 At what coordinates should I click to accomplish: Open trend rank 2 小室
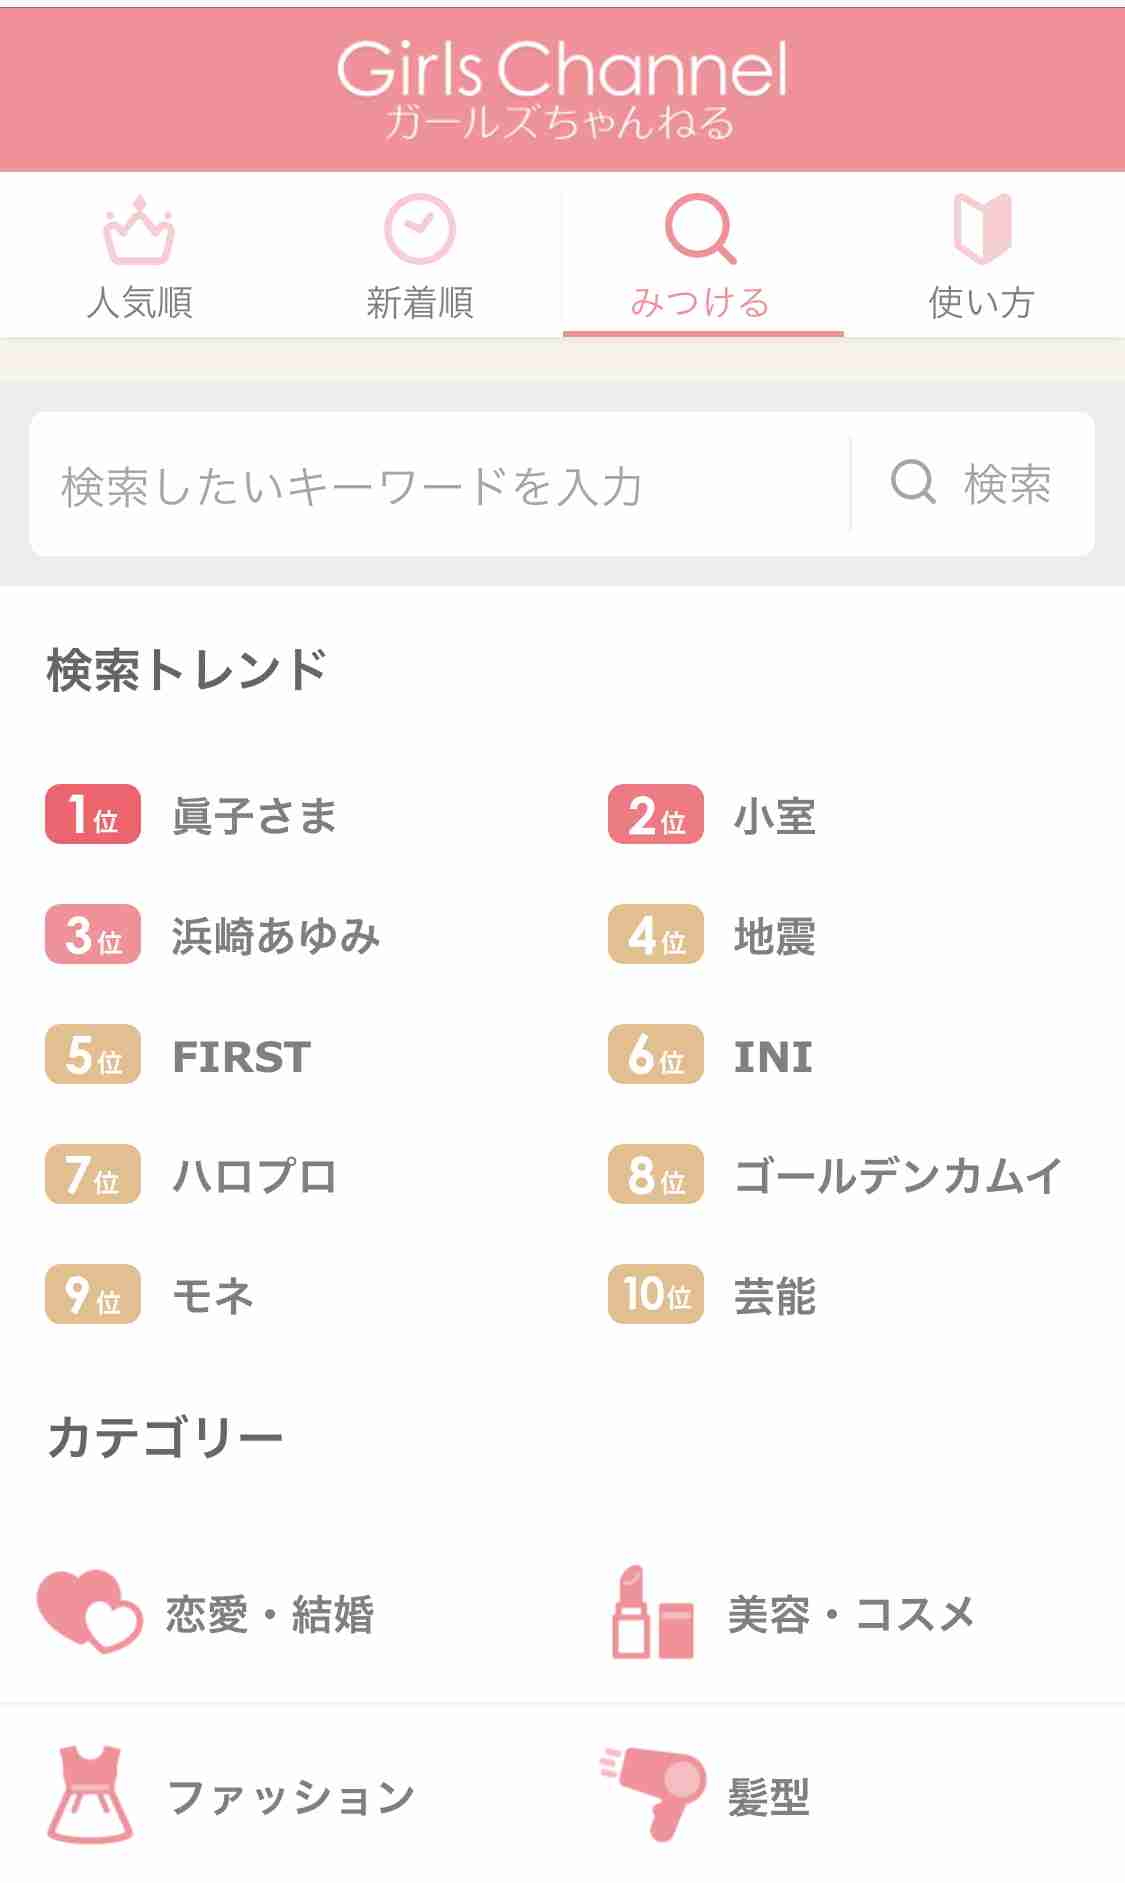[x=774, y=815]
